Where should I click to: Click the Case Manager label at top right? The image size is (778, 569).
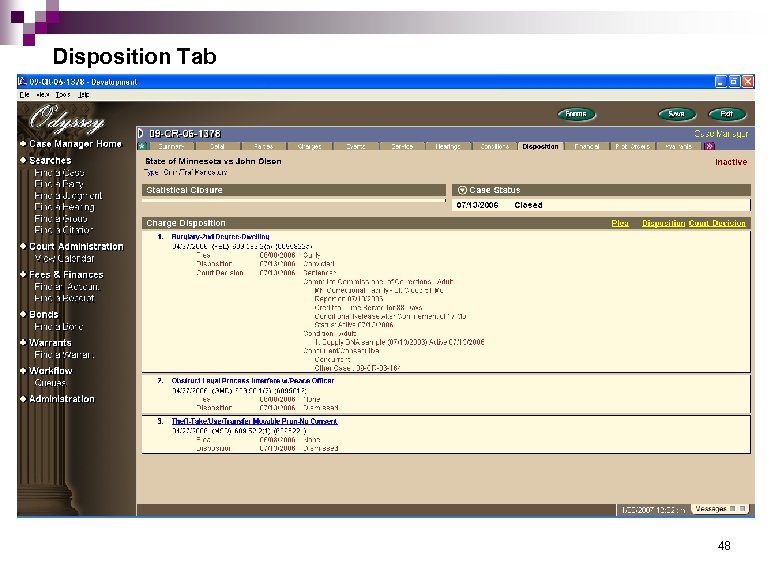pyautogui.click(x=721, y=133)
